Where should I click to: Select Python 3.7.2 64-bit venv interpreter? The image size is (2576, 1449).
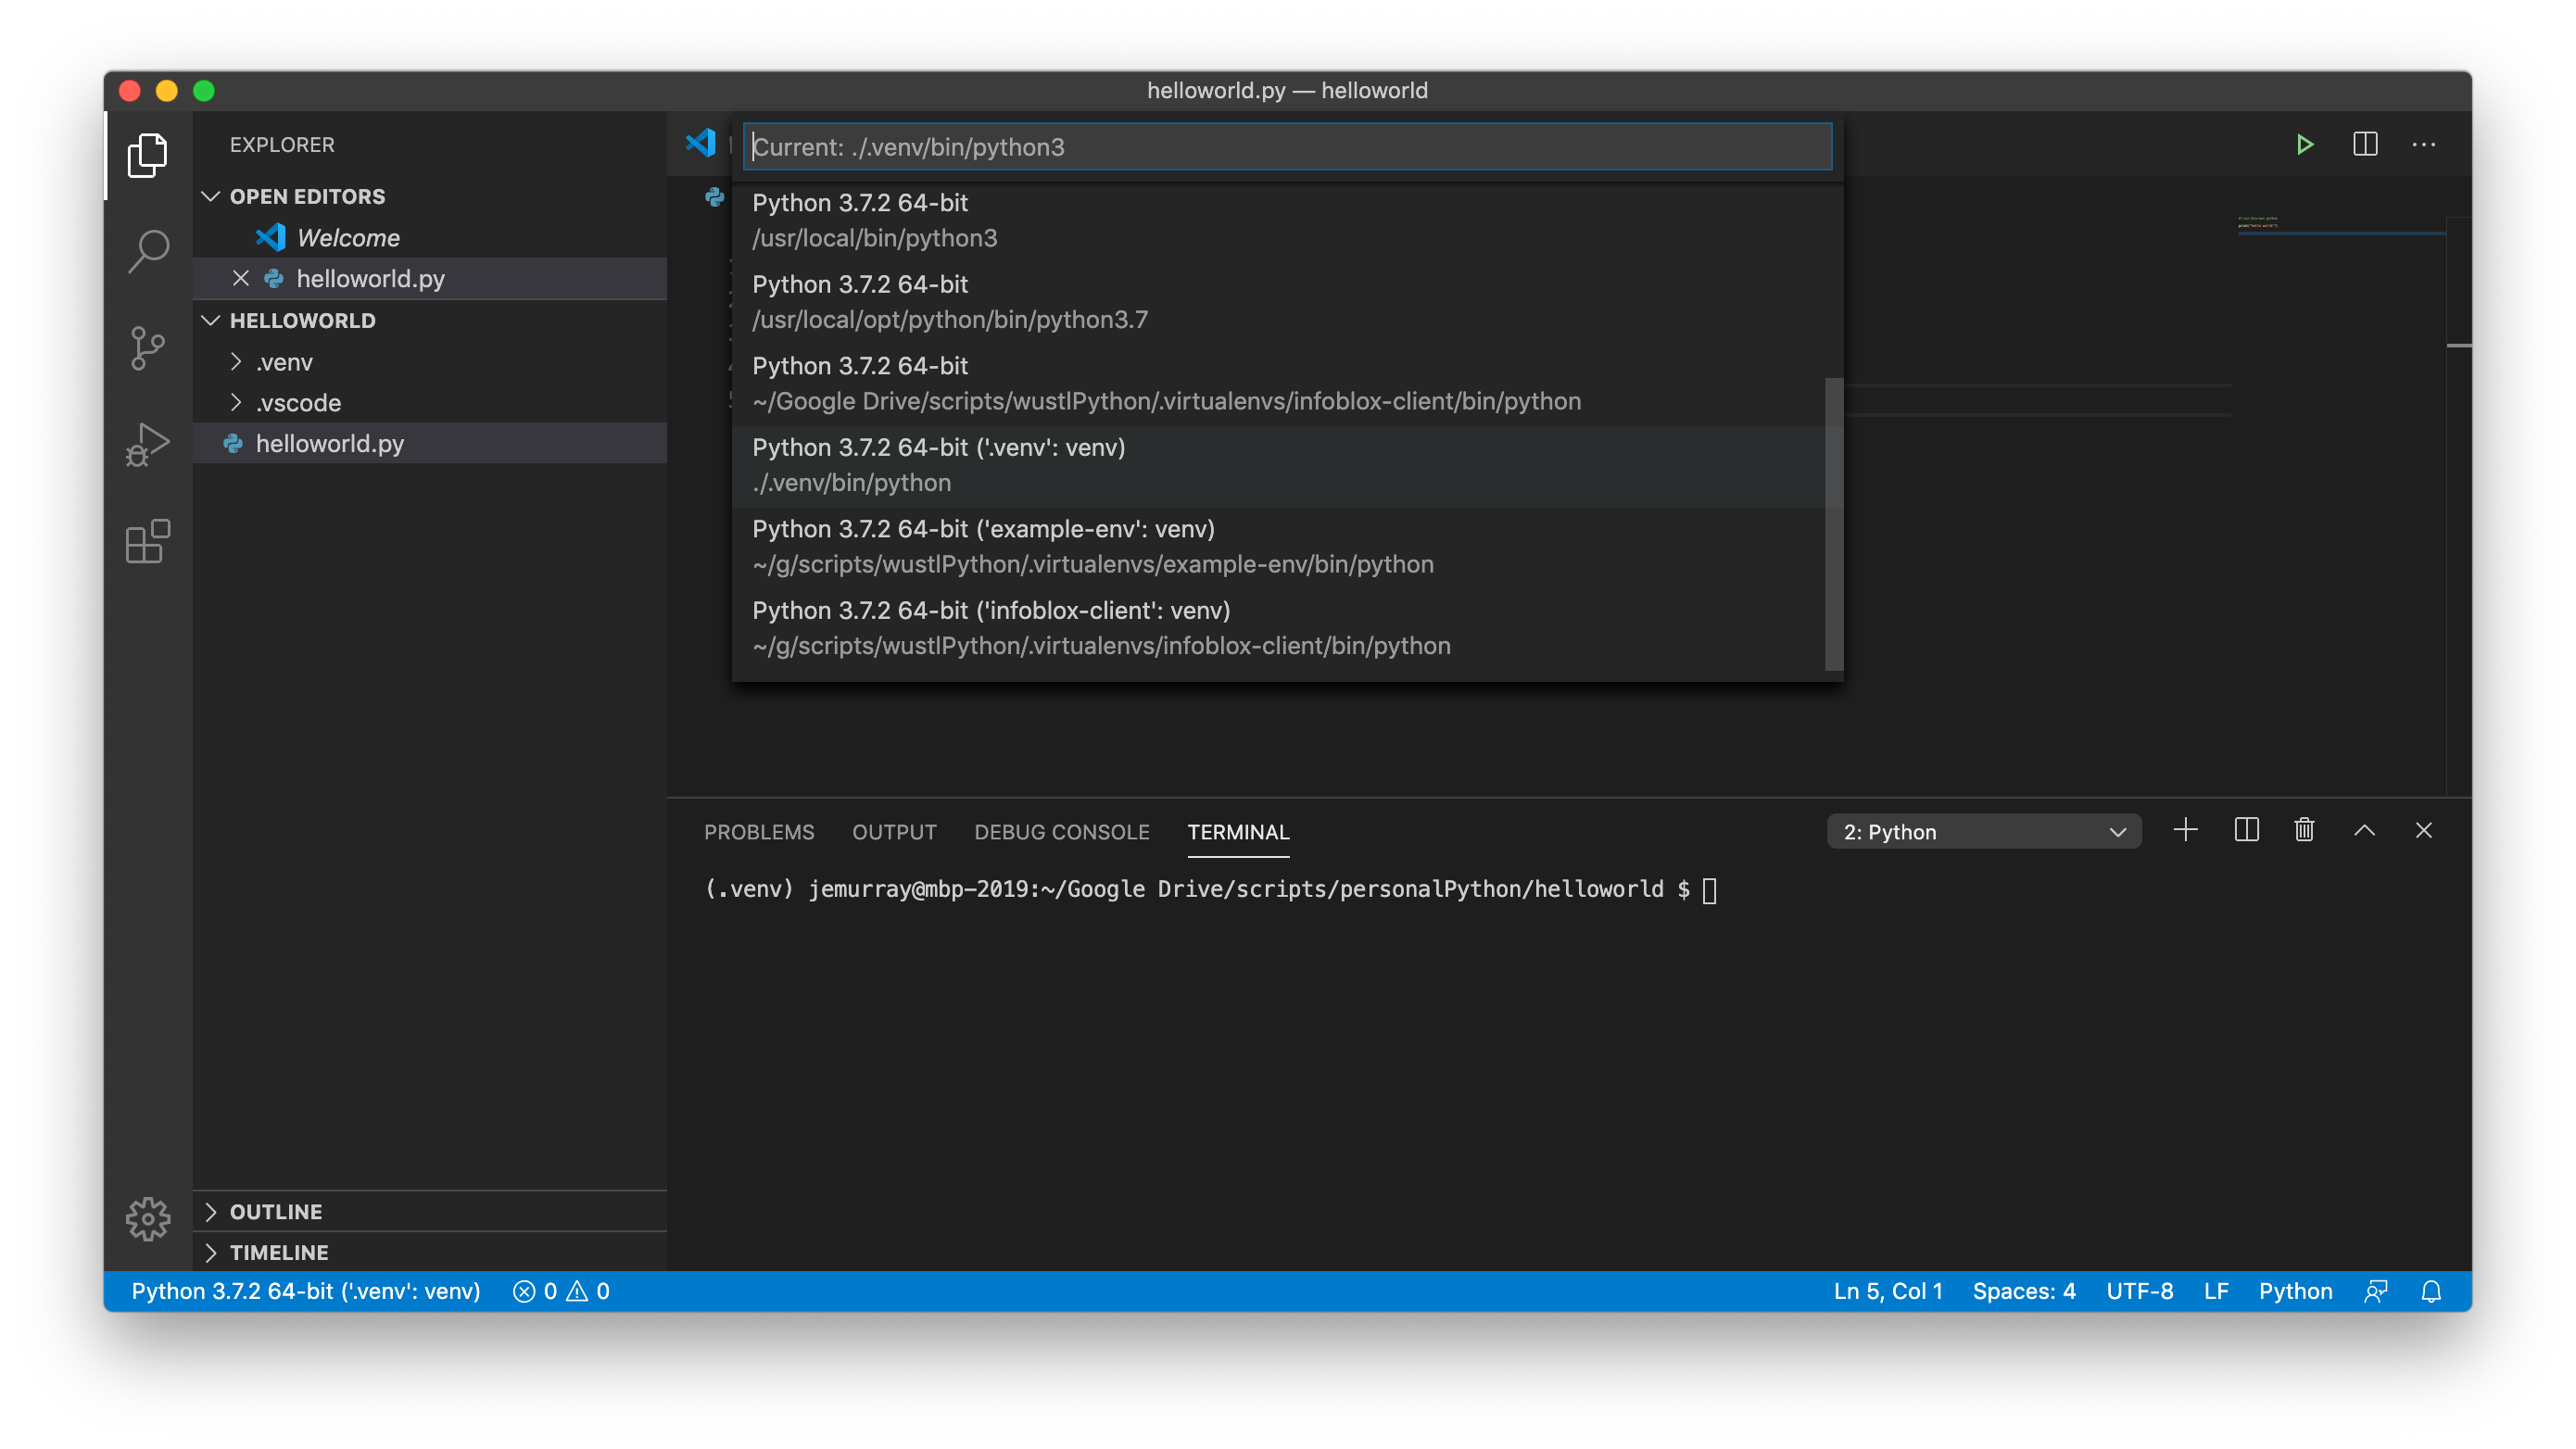1286,463
